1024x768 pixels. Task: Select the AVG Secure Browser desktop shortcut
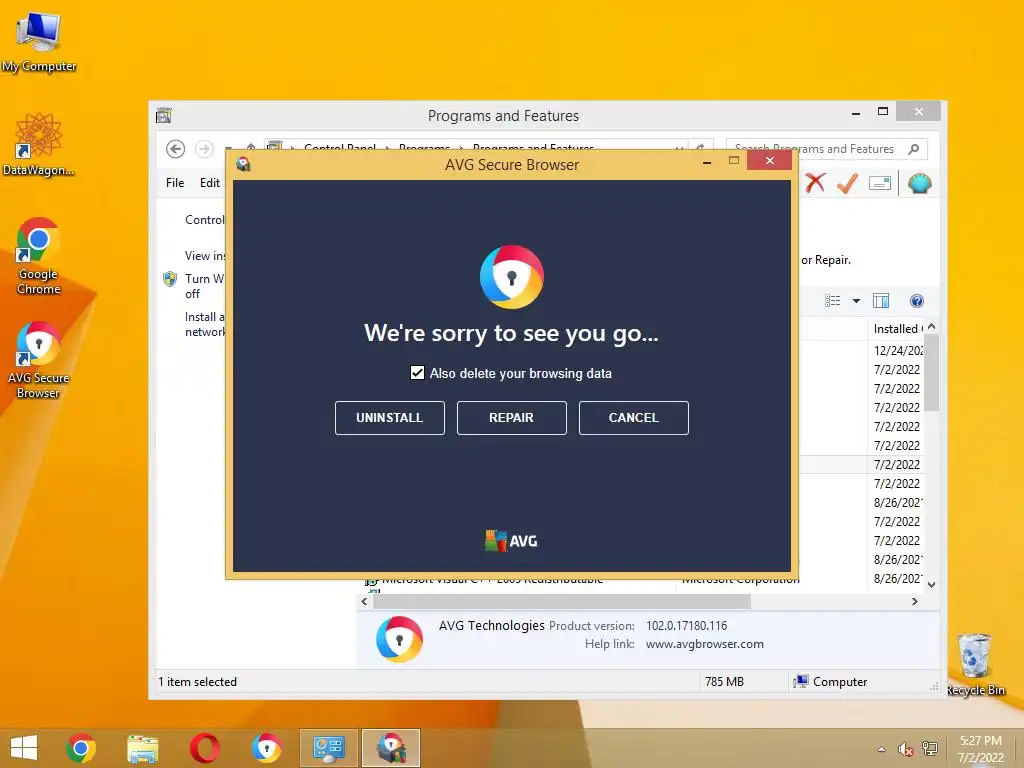coord(39,360)
